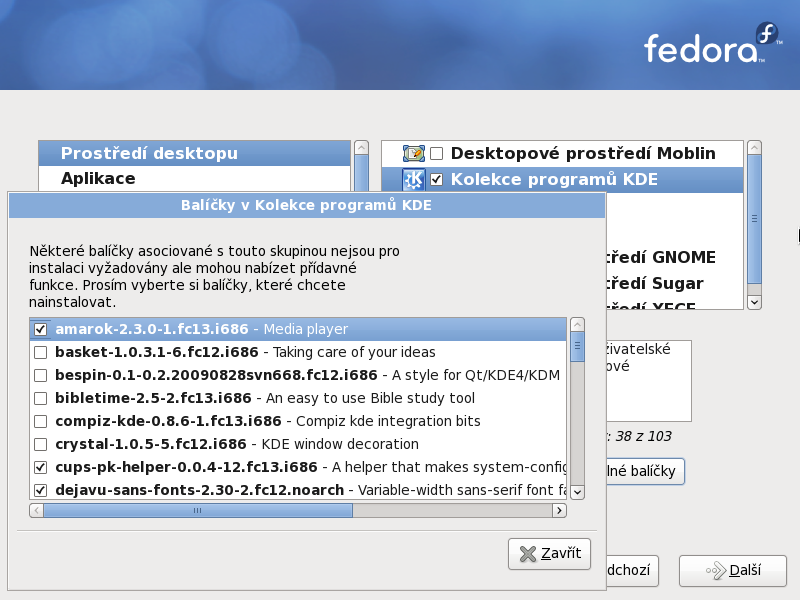The image size is (800, 600).
Task: Click the horizontal scrollbar thumb in dialog
Action: click(198, 510)
